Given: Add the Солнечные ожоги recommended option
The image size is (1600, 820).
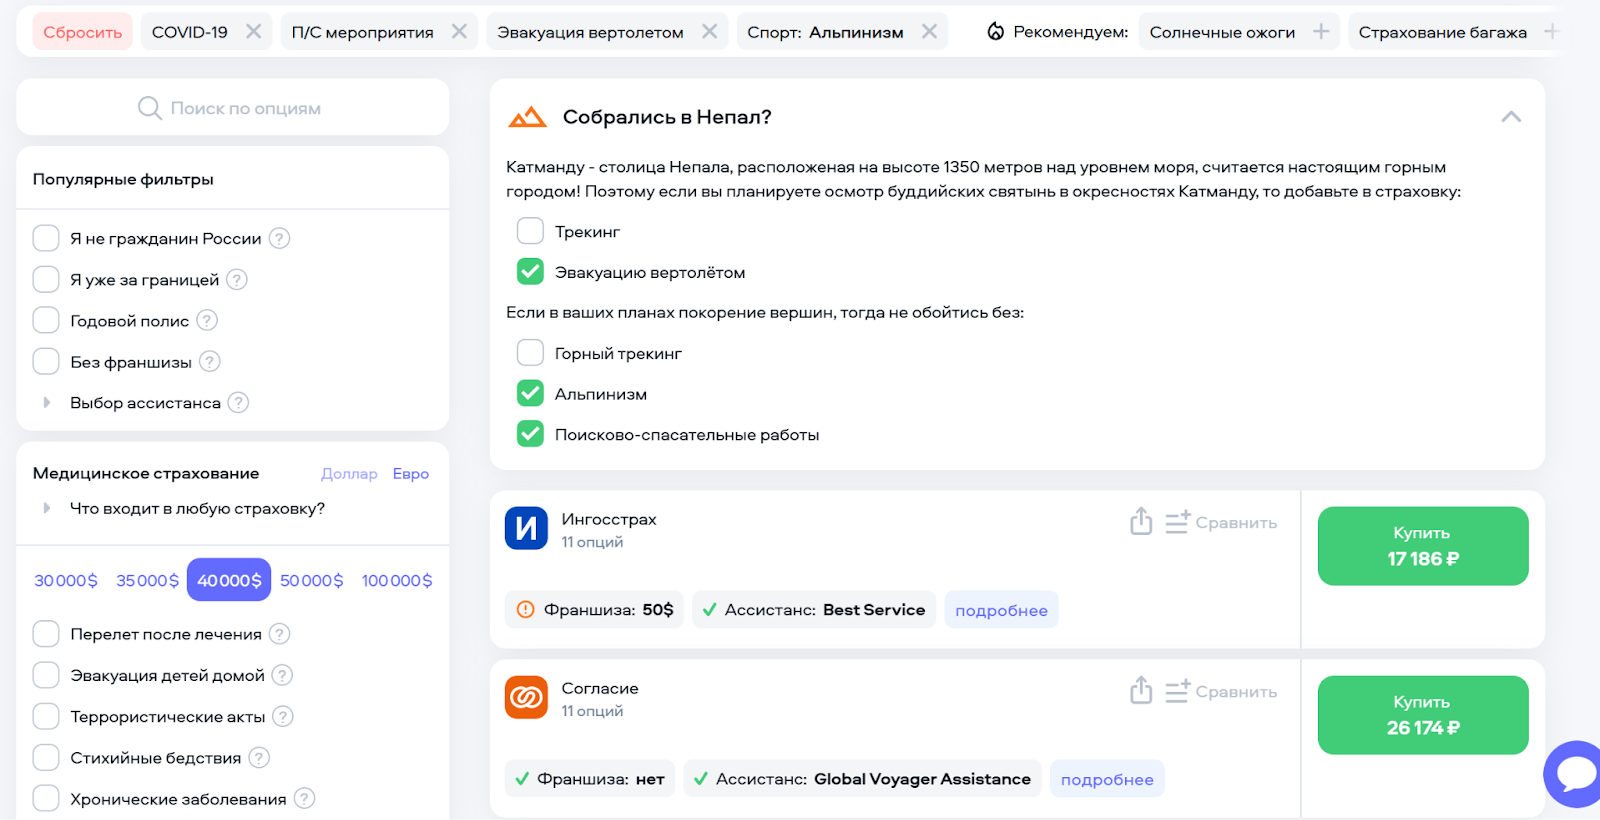Looking at the screenshot, I should tap(1321, 32).
